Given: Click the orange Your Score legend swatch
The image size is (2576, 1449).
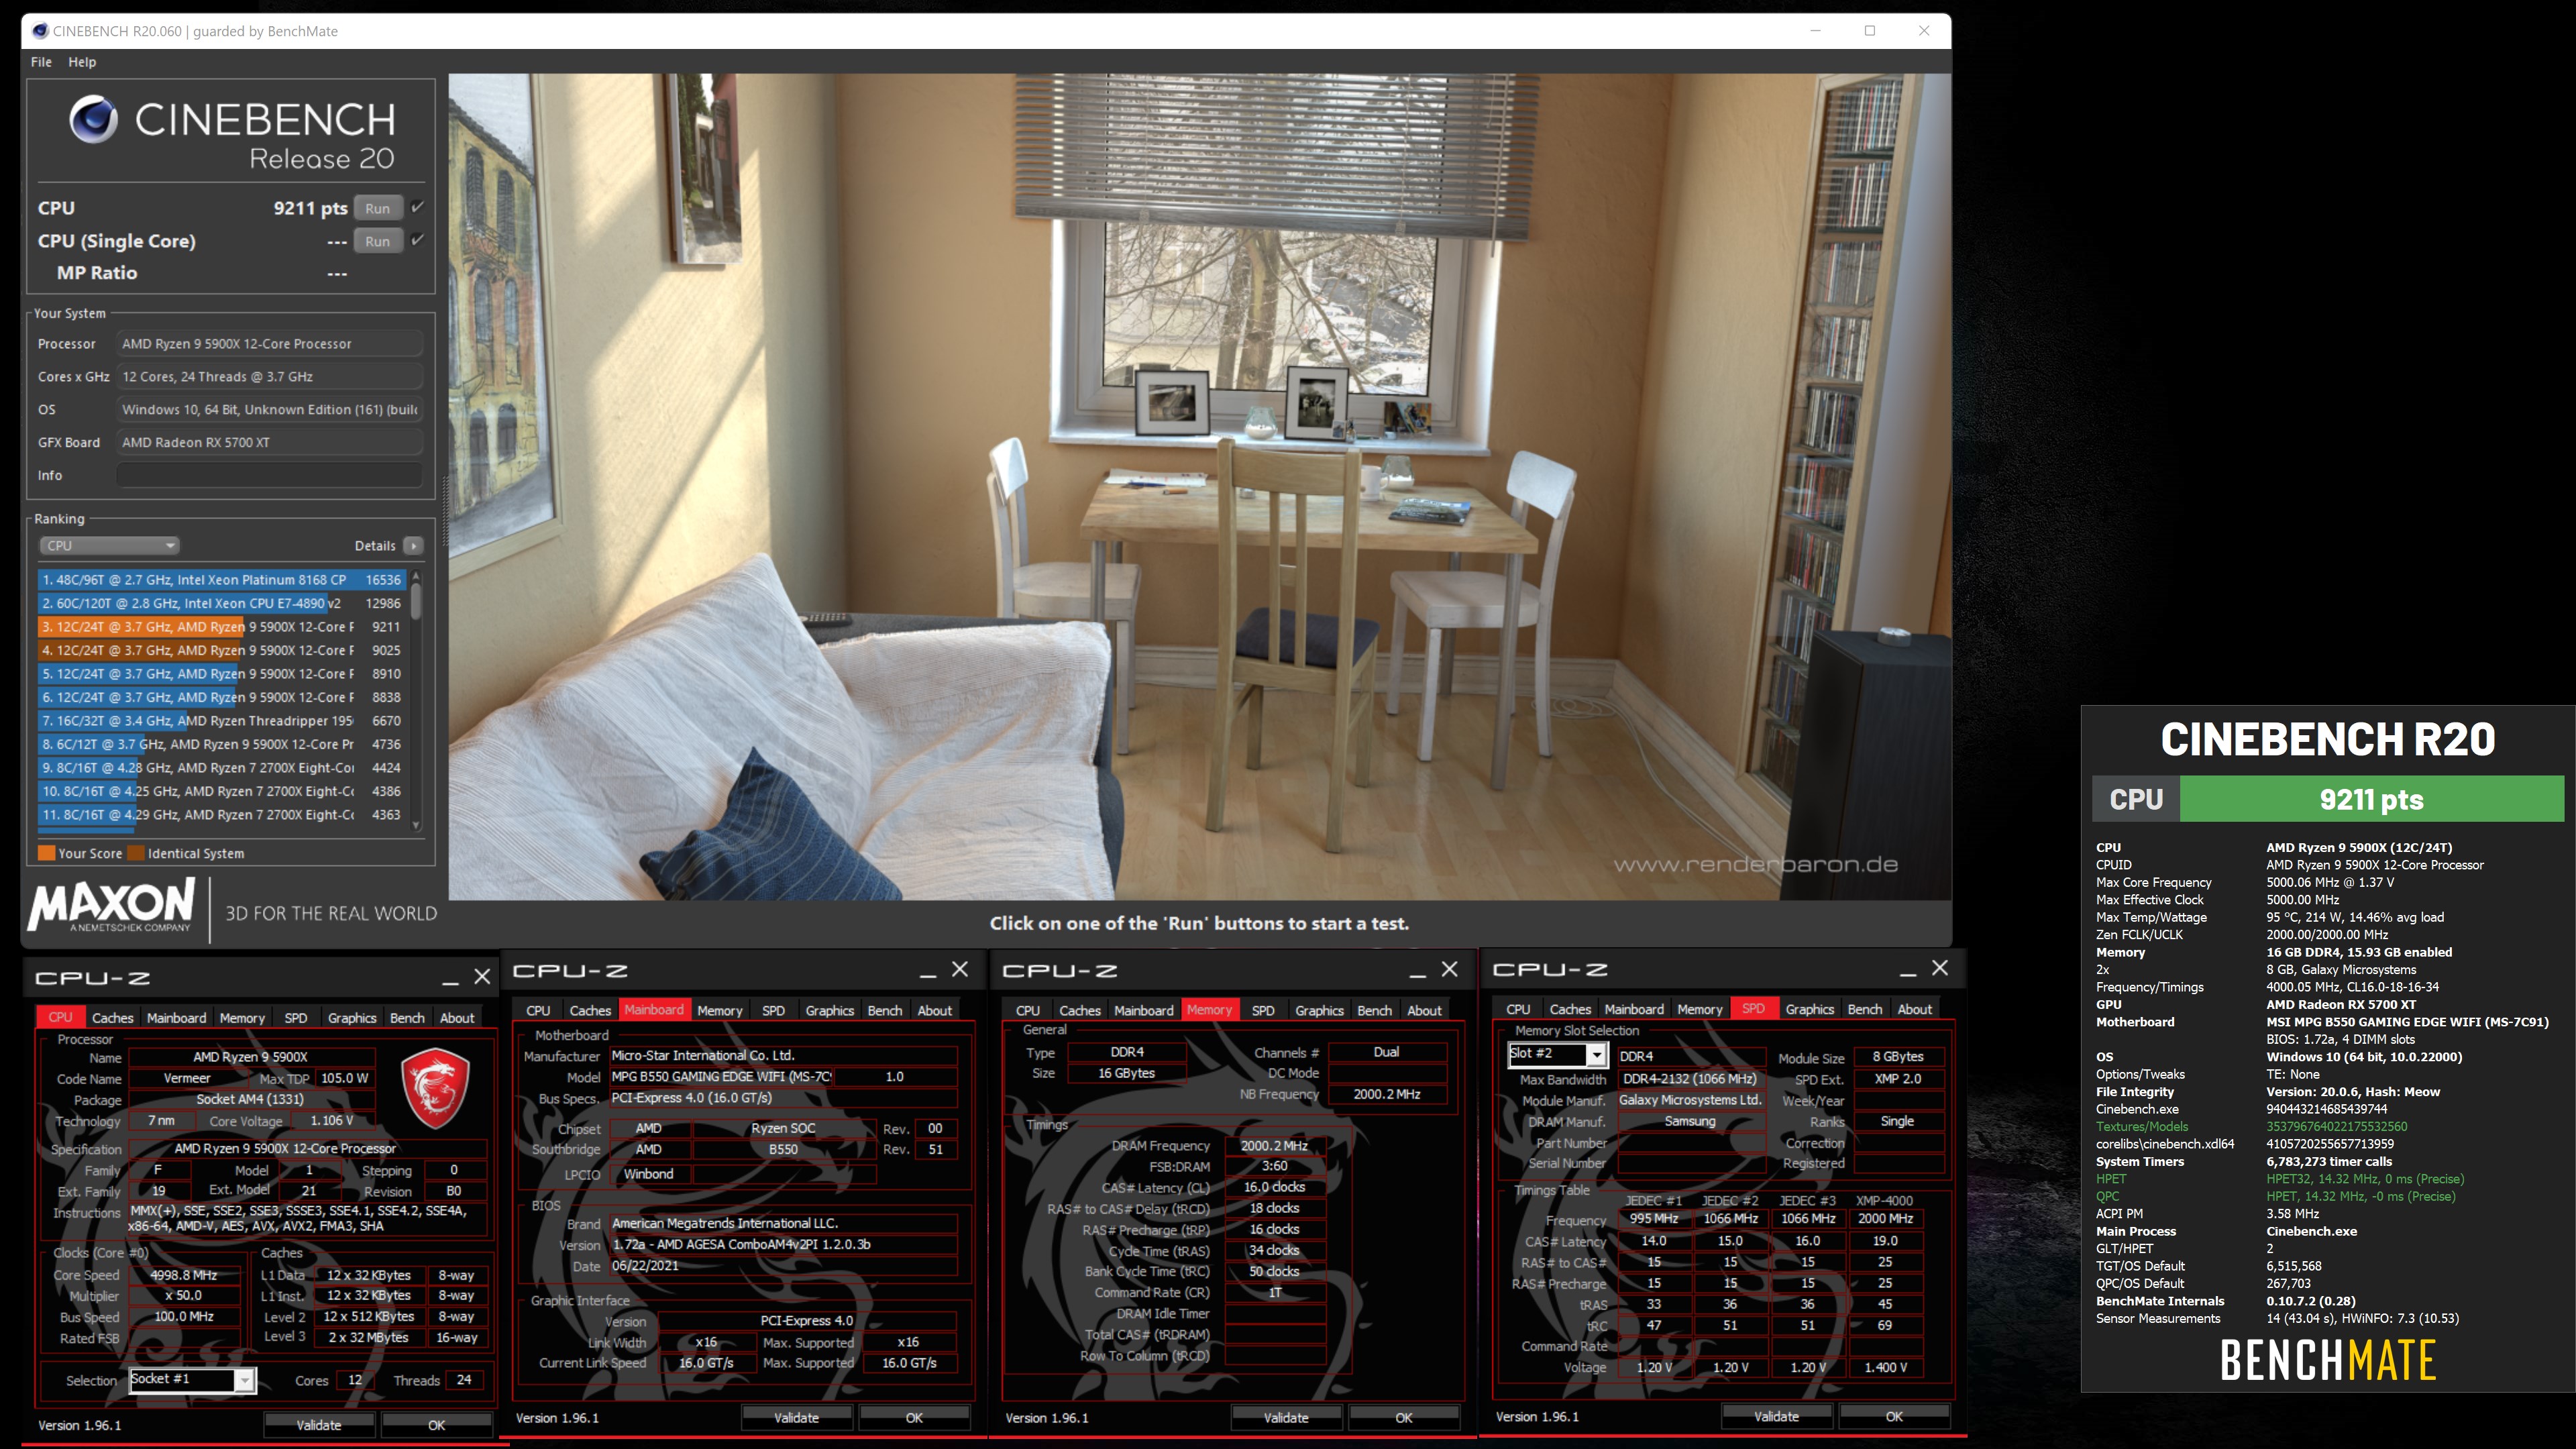Looking at the screenshot, I should [x=46, y=853].
